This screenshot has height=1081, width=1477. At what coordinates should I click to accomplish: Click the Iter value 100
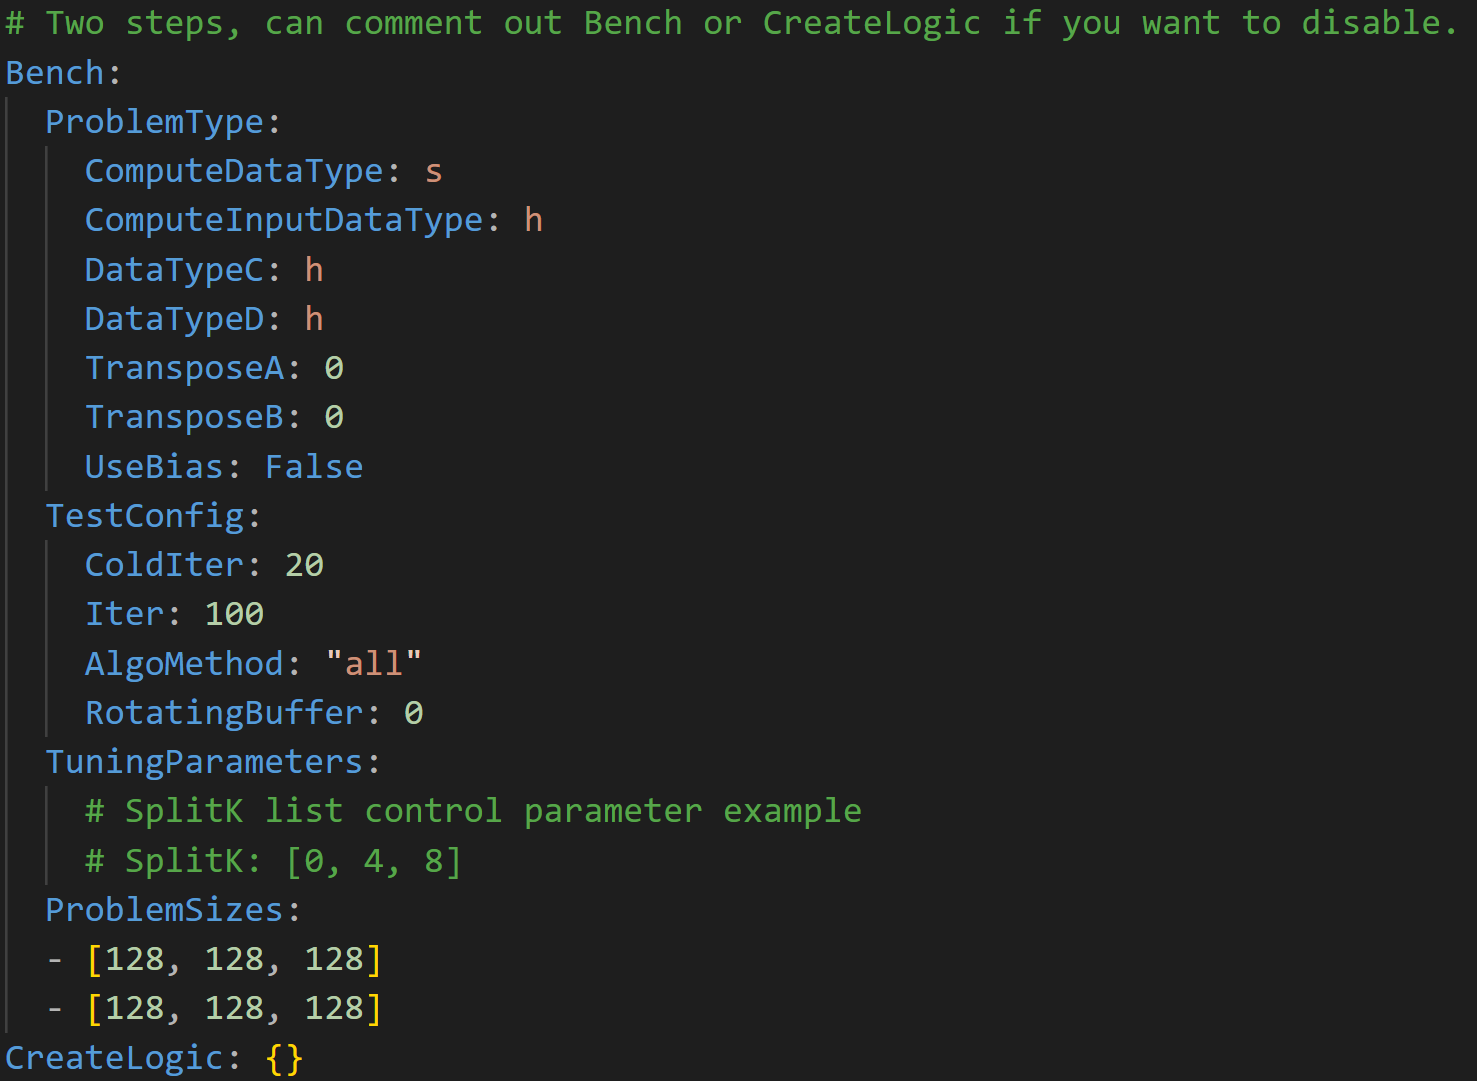click(234, 614)
